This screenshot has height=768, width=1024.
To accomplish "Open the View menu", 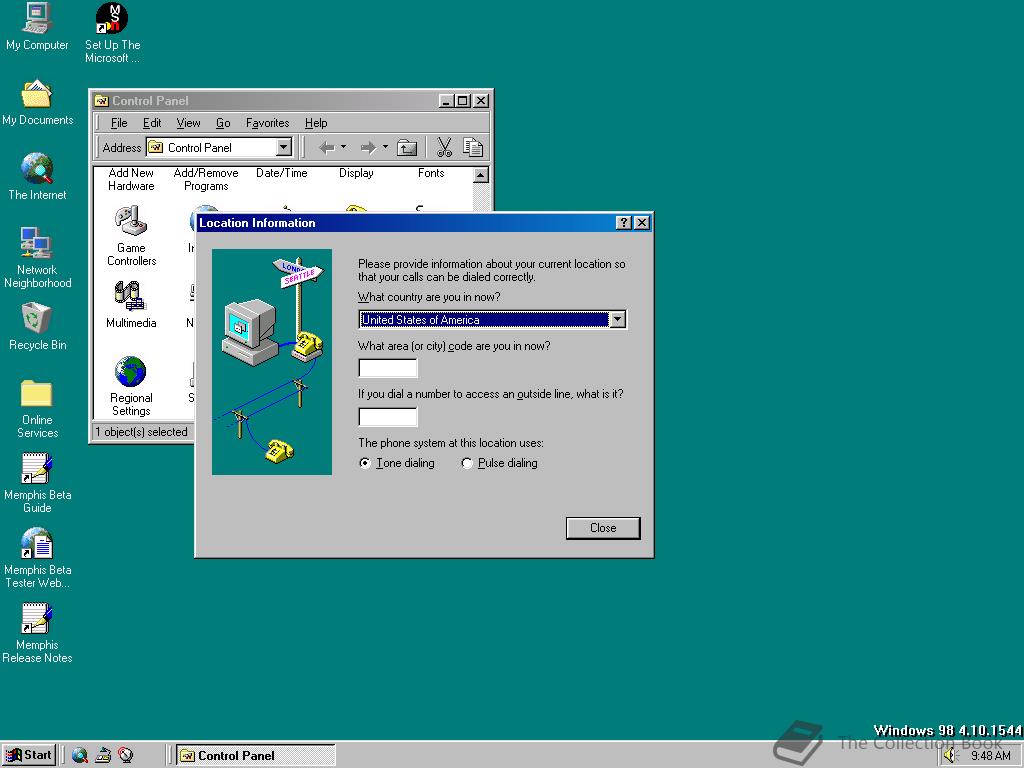I will (x=188, y=123).
